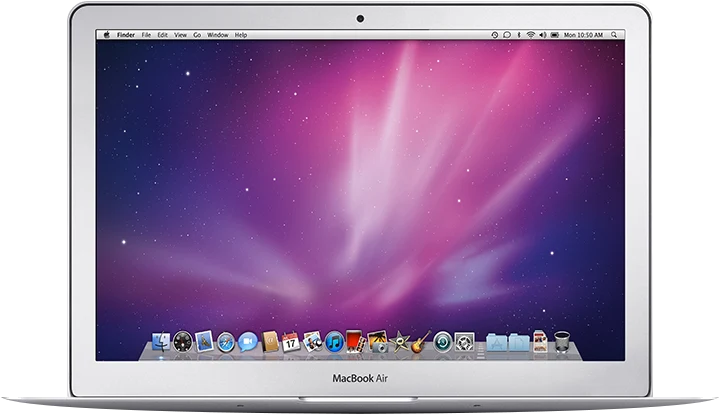Open the Wi-Fi status menu
Image resolution: width=720 pixels, height=418 pixels.
531,35
